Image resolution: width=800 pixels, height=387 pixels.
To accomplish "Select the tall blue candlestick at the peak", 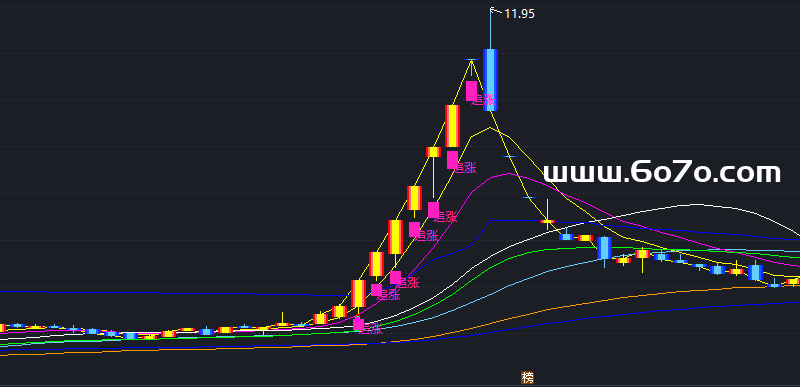I will [x=490, y=80].
